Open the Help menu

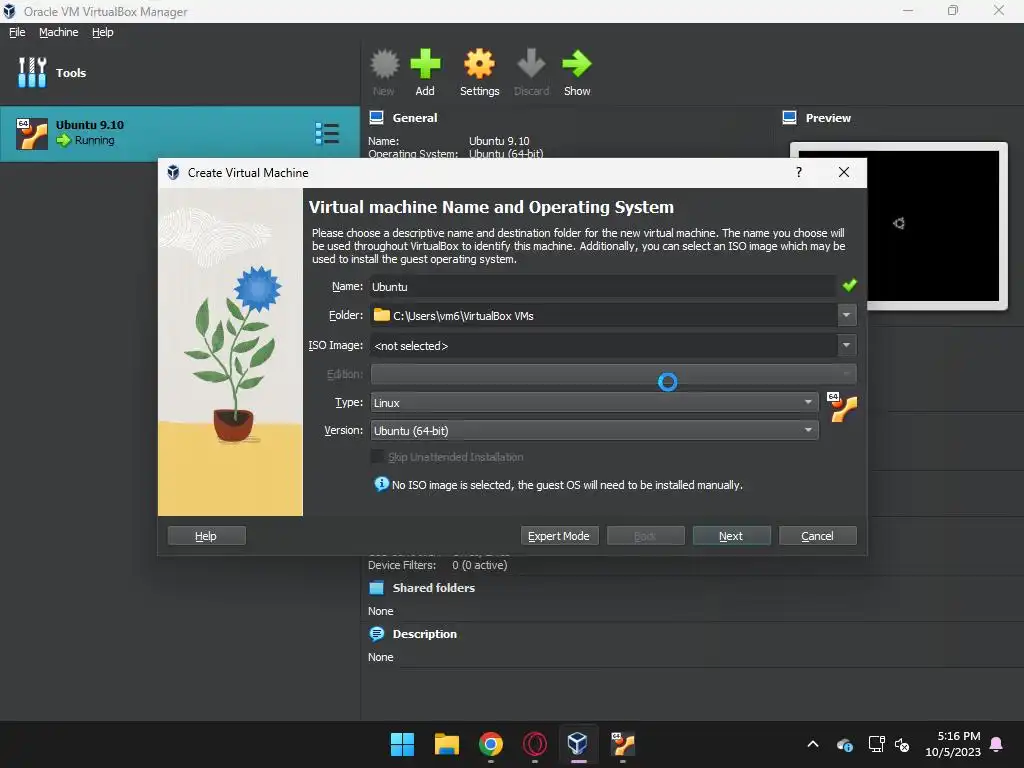coord(103,32)
